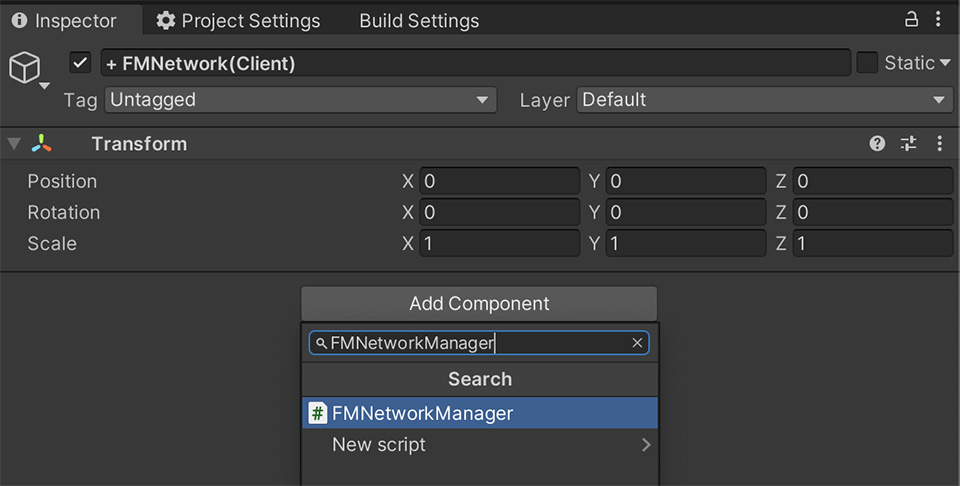
Task: Open Transform help reference icon
Action: coord(877,144)
